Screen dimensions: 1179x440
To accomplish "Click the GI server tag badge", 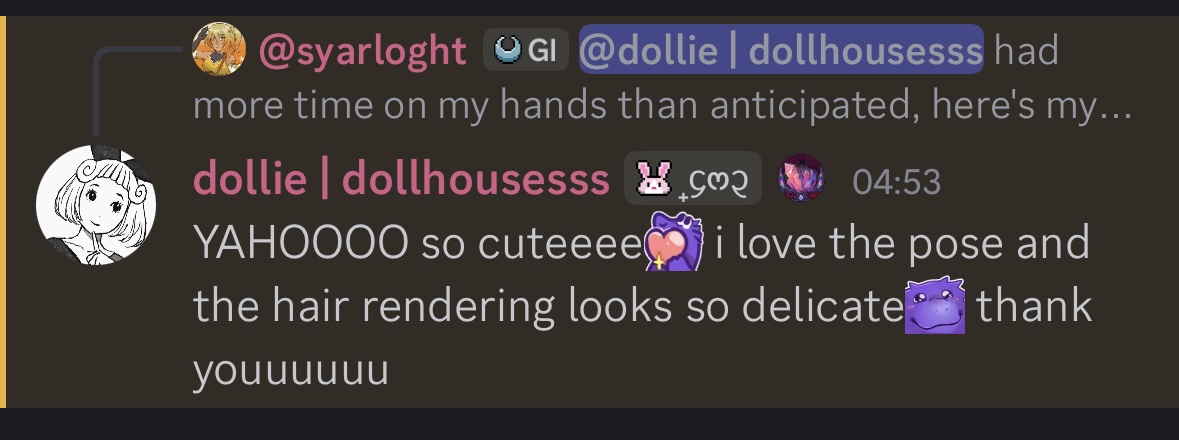I will (526, 50).
